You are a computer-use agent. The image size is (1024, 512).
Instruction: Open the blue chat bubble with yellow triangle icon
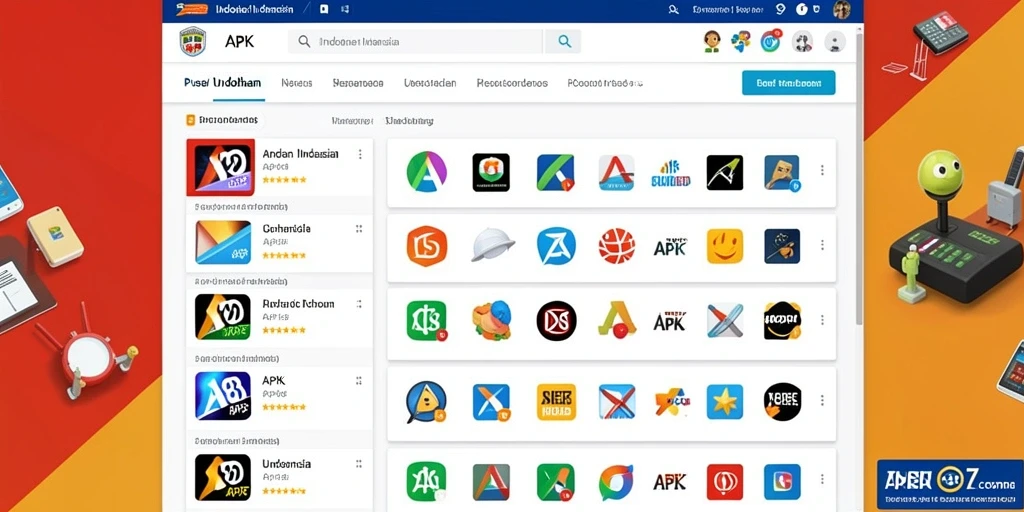[426, 402]
